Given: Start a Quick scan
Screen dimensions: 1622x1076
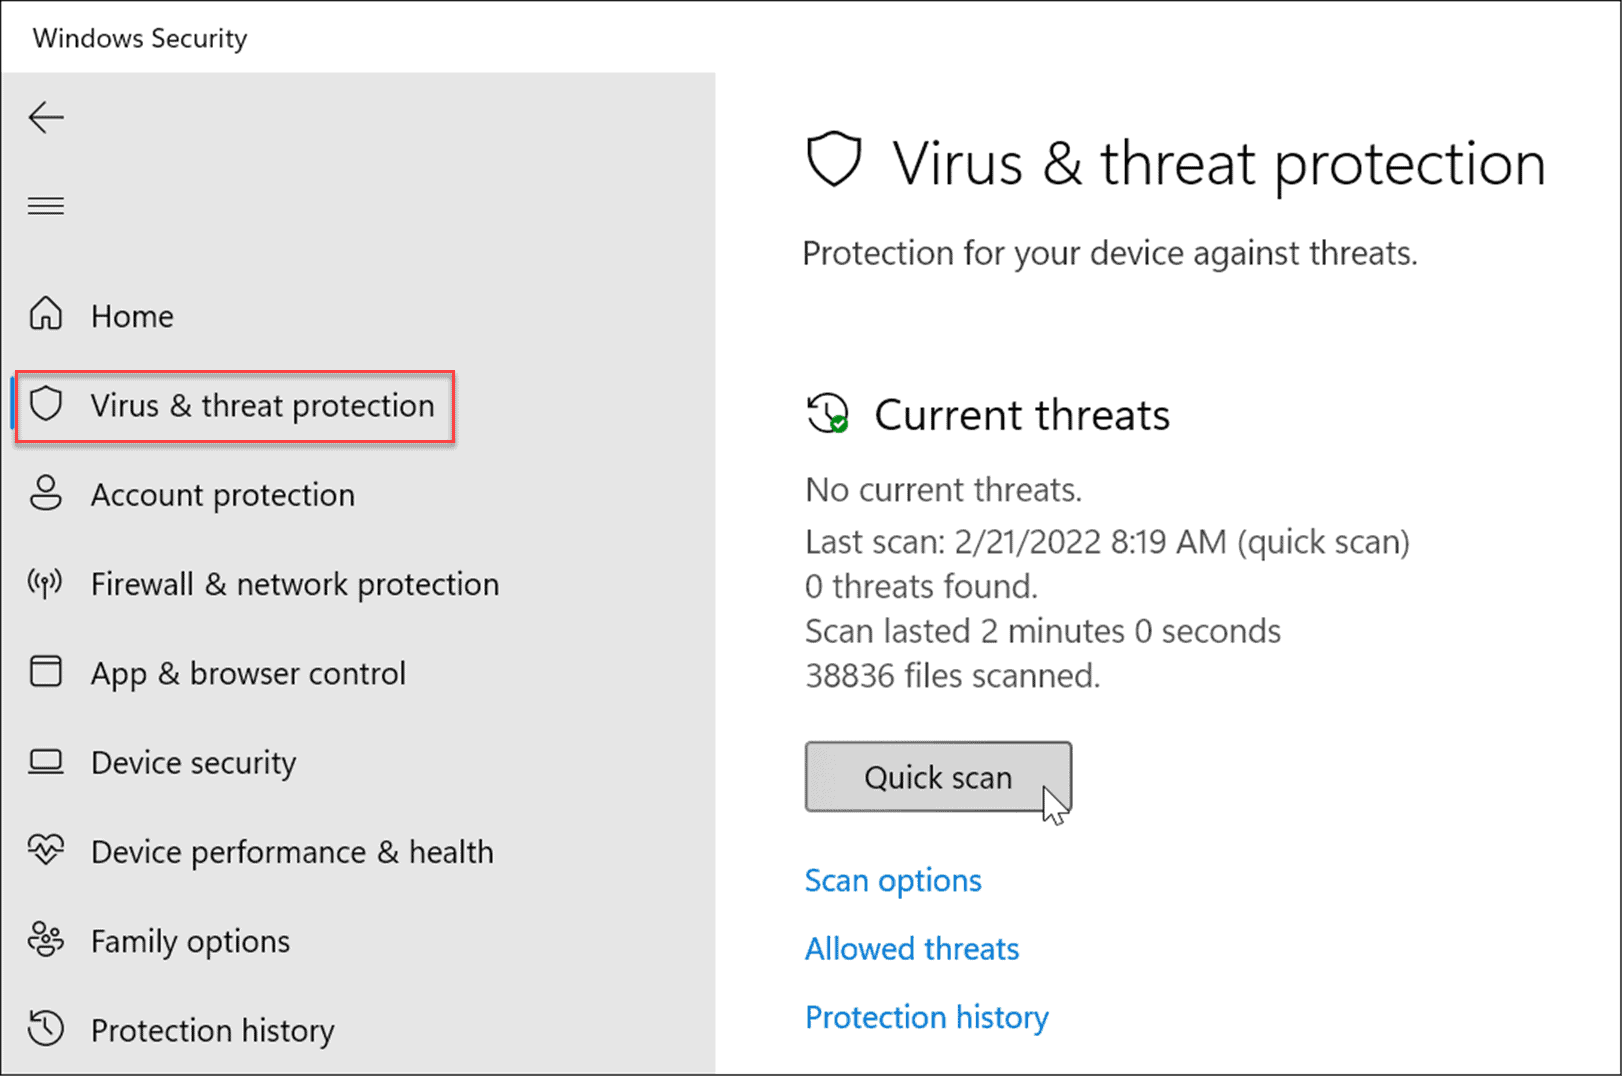Looking at the screenshot, I should [937, 777].
